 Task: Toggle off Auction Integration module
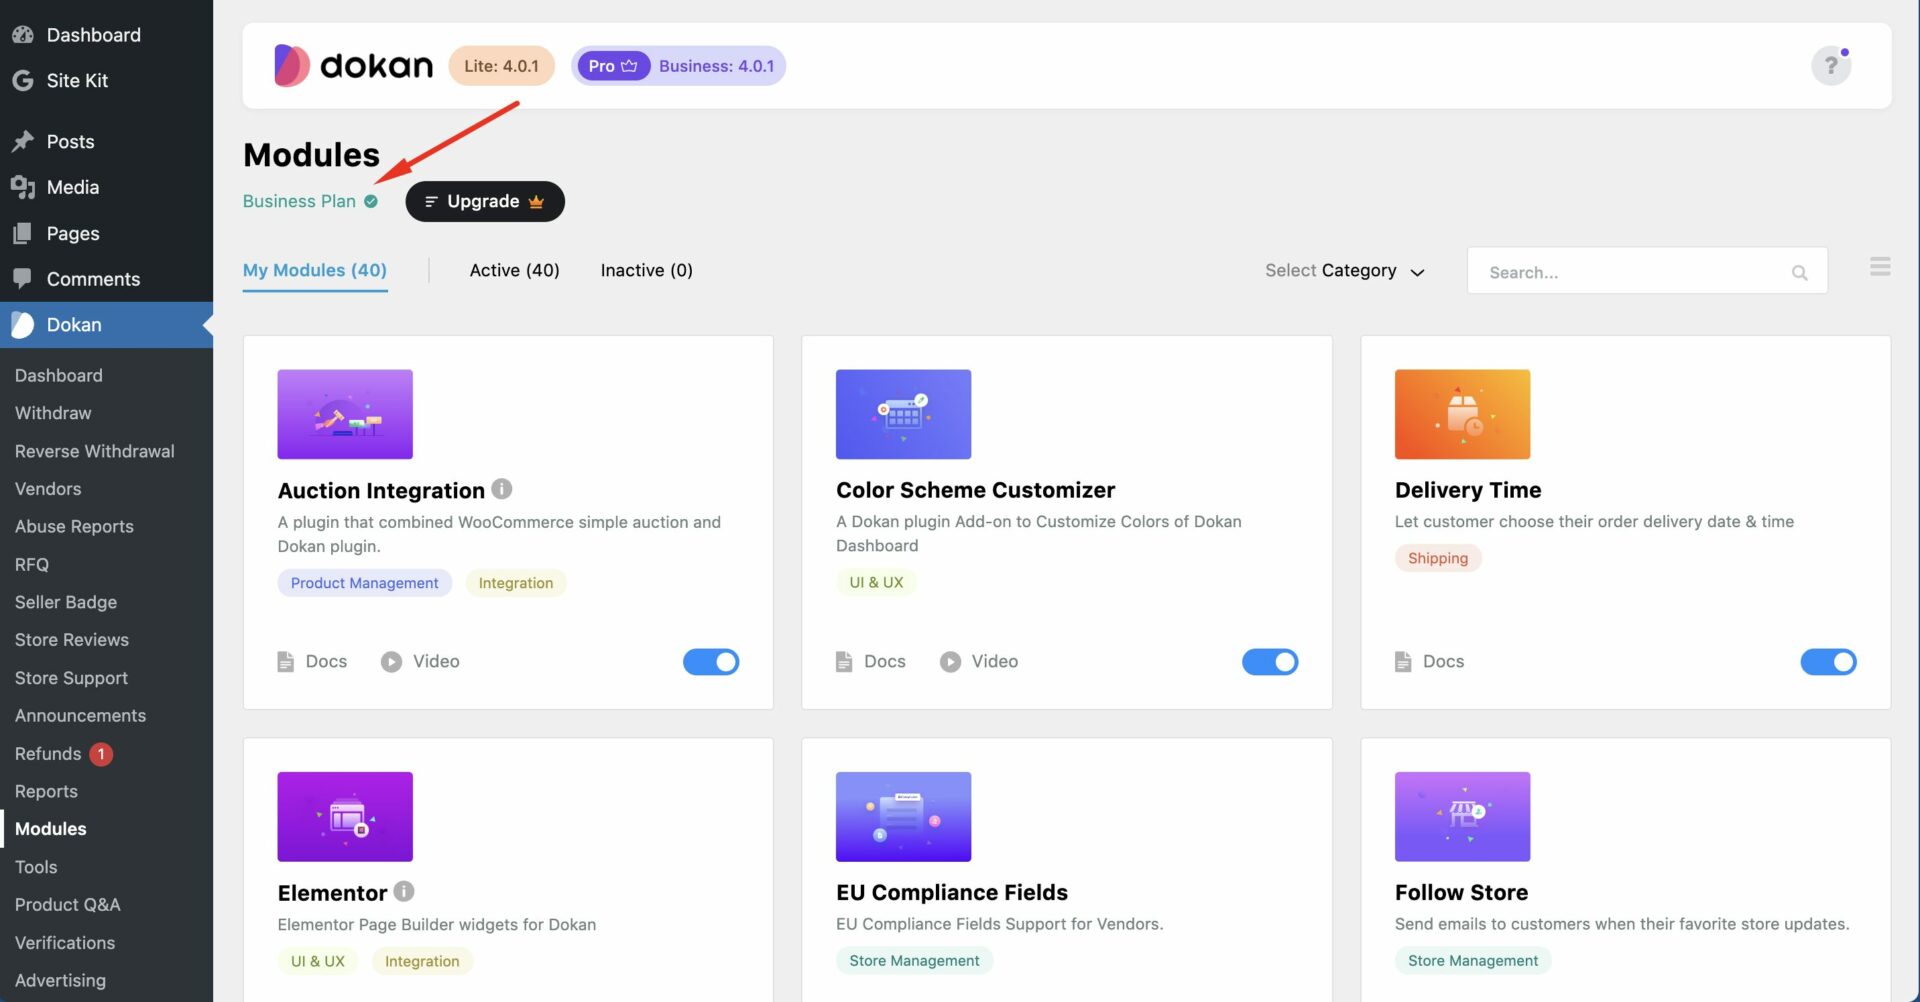[x=711, y=662]
